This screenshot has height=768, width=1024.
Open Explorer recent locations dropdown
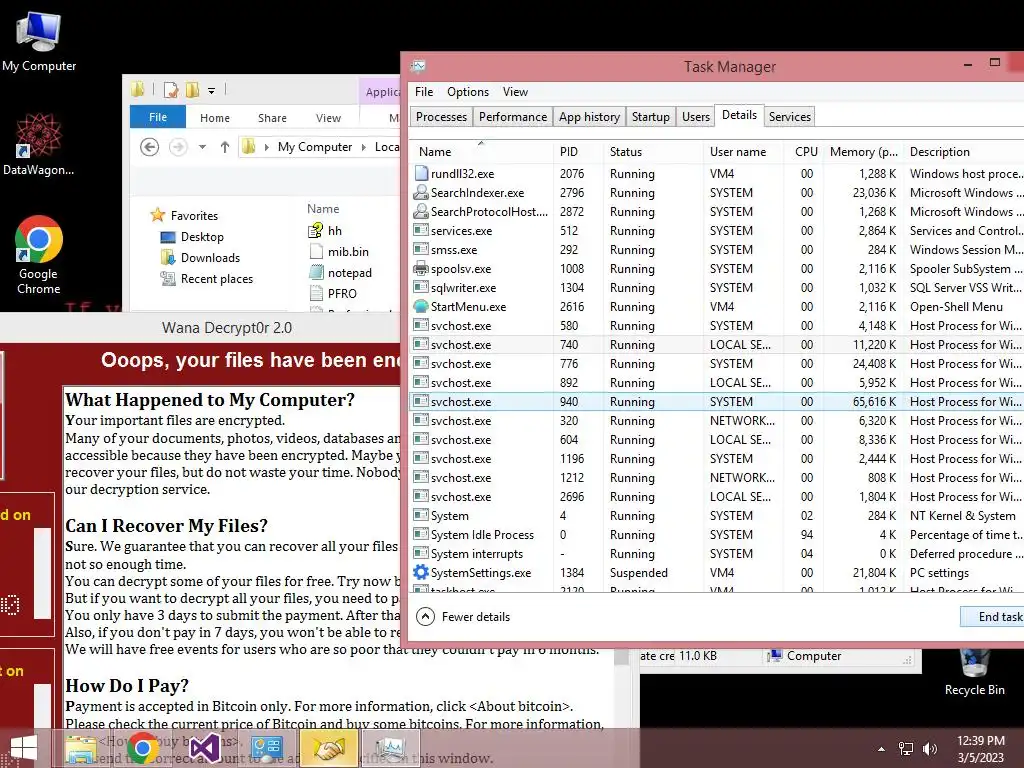[x=202, y=147]
